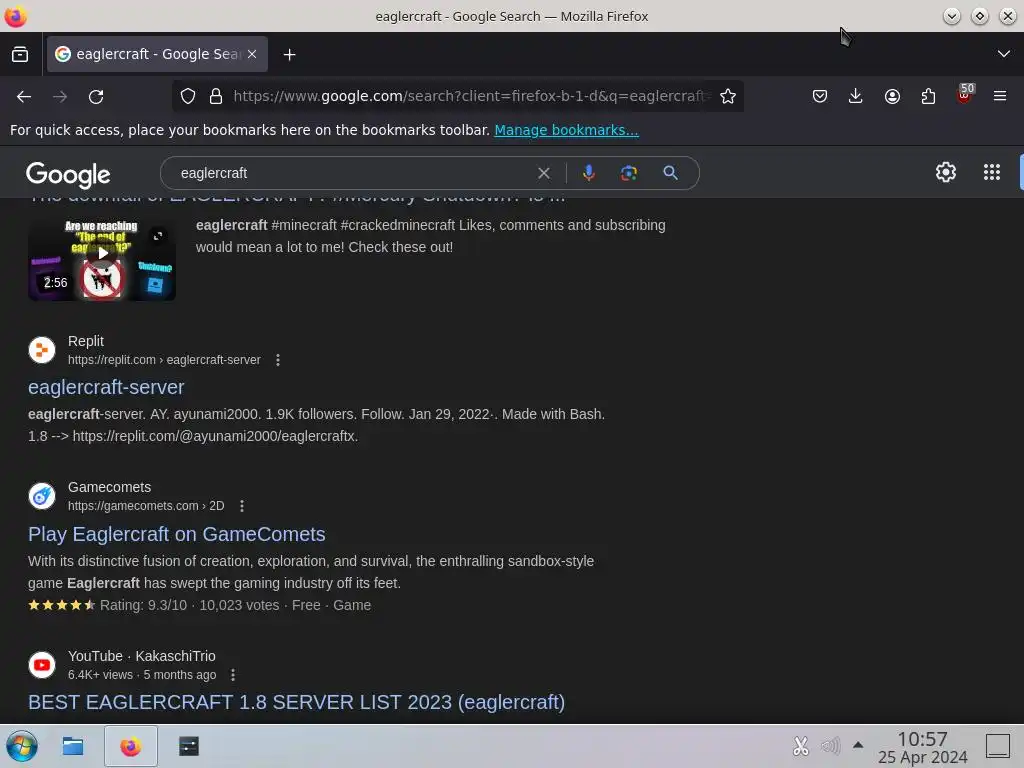The width and height of the screenshot is (1024, 768).
Task: Start voice search with the microphone icon
Action: tap(588, 173)
